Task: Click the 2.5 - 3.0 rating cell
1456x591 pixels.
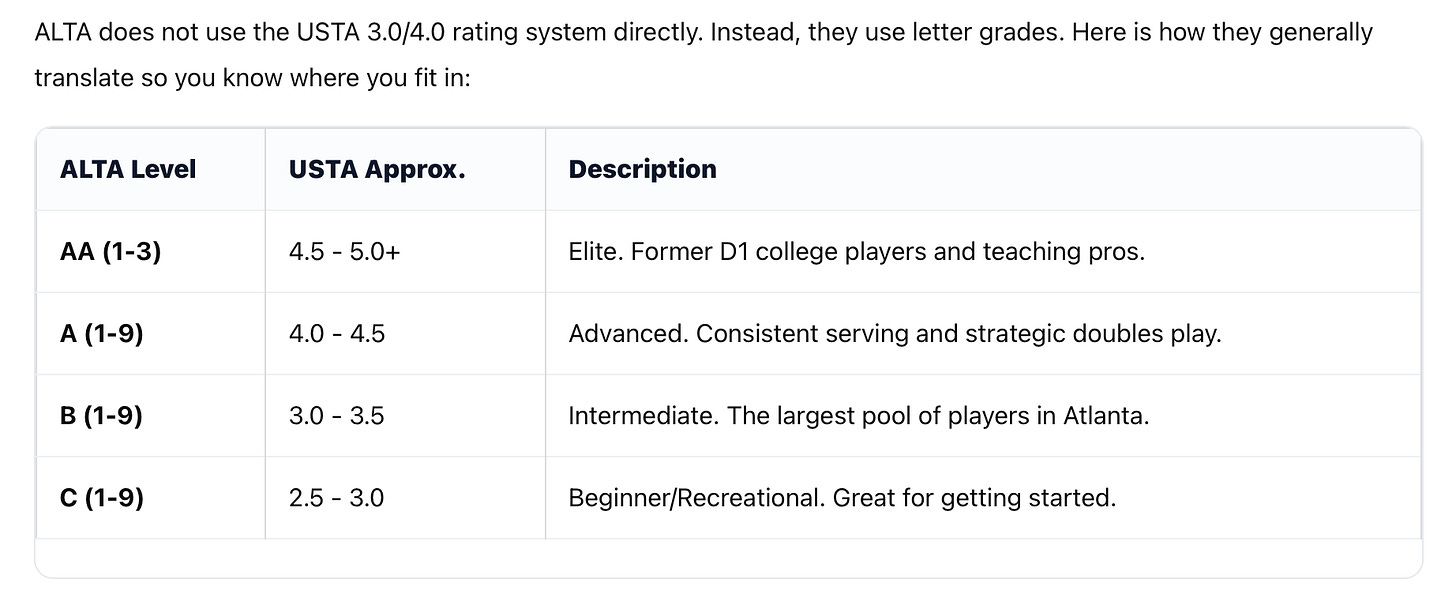Action: coord(405,497)
